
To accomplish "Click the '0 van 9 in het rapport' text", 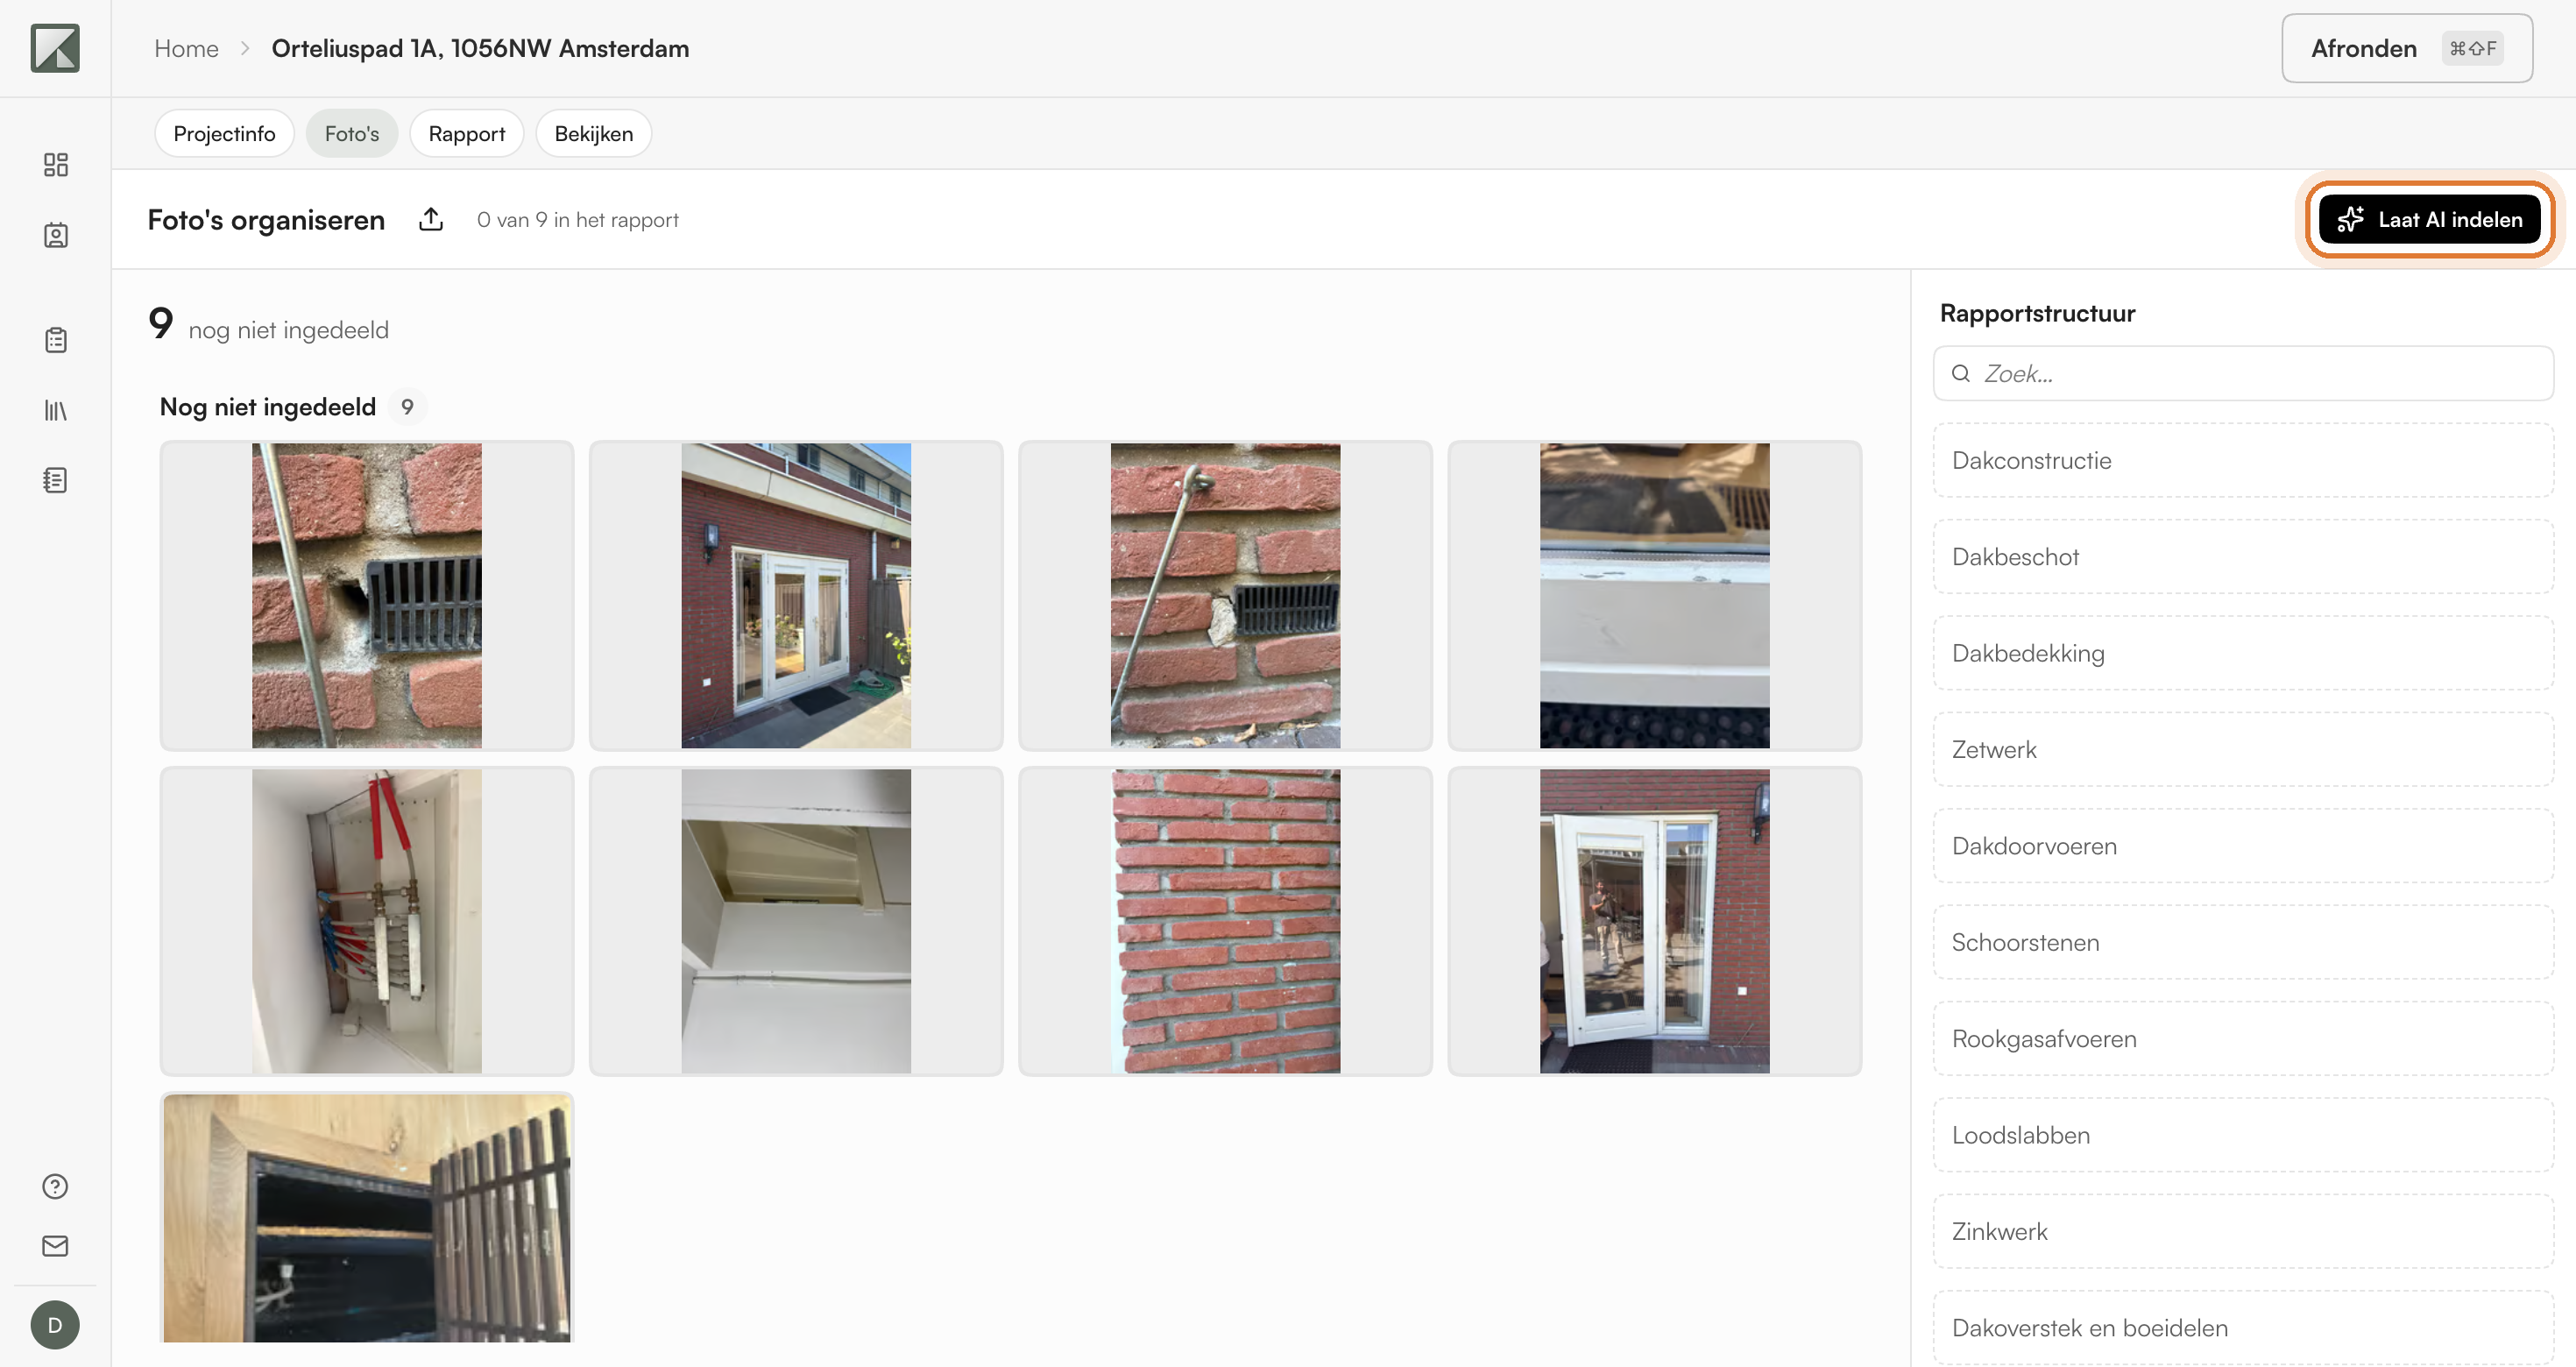I will point(577,220).
